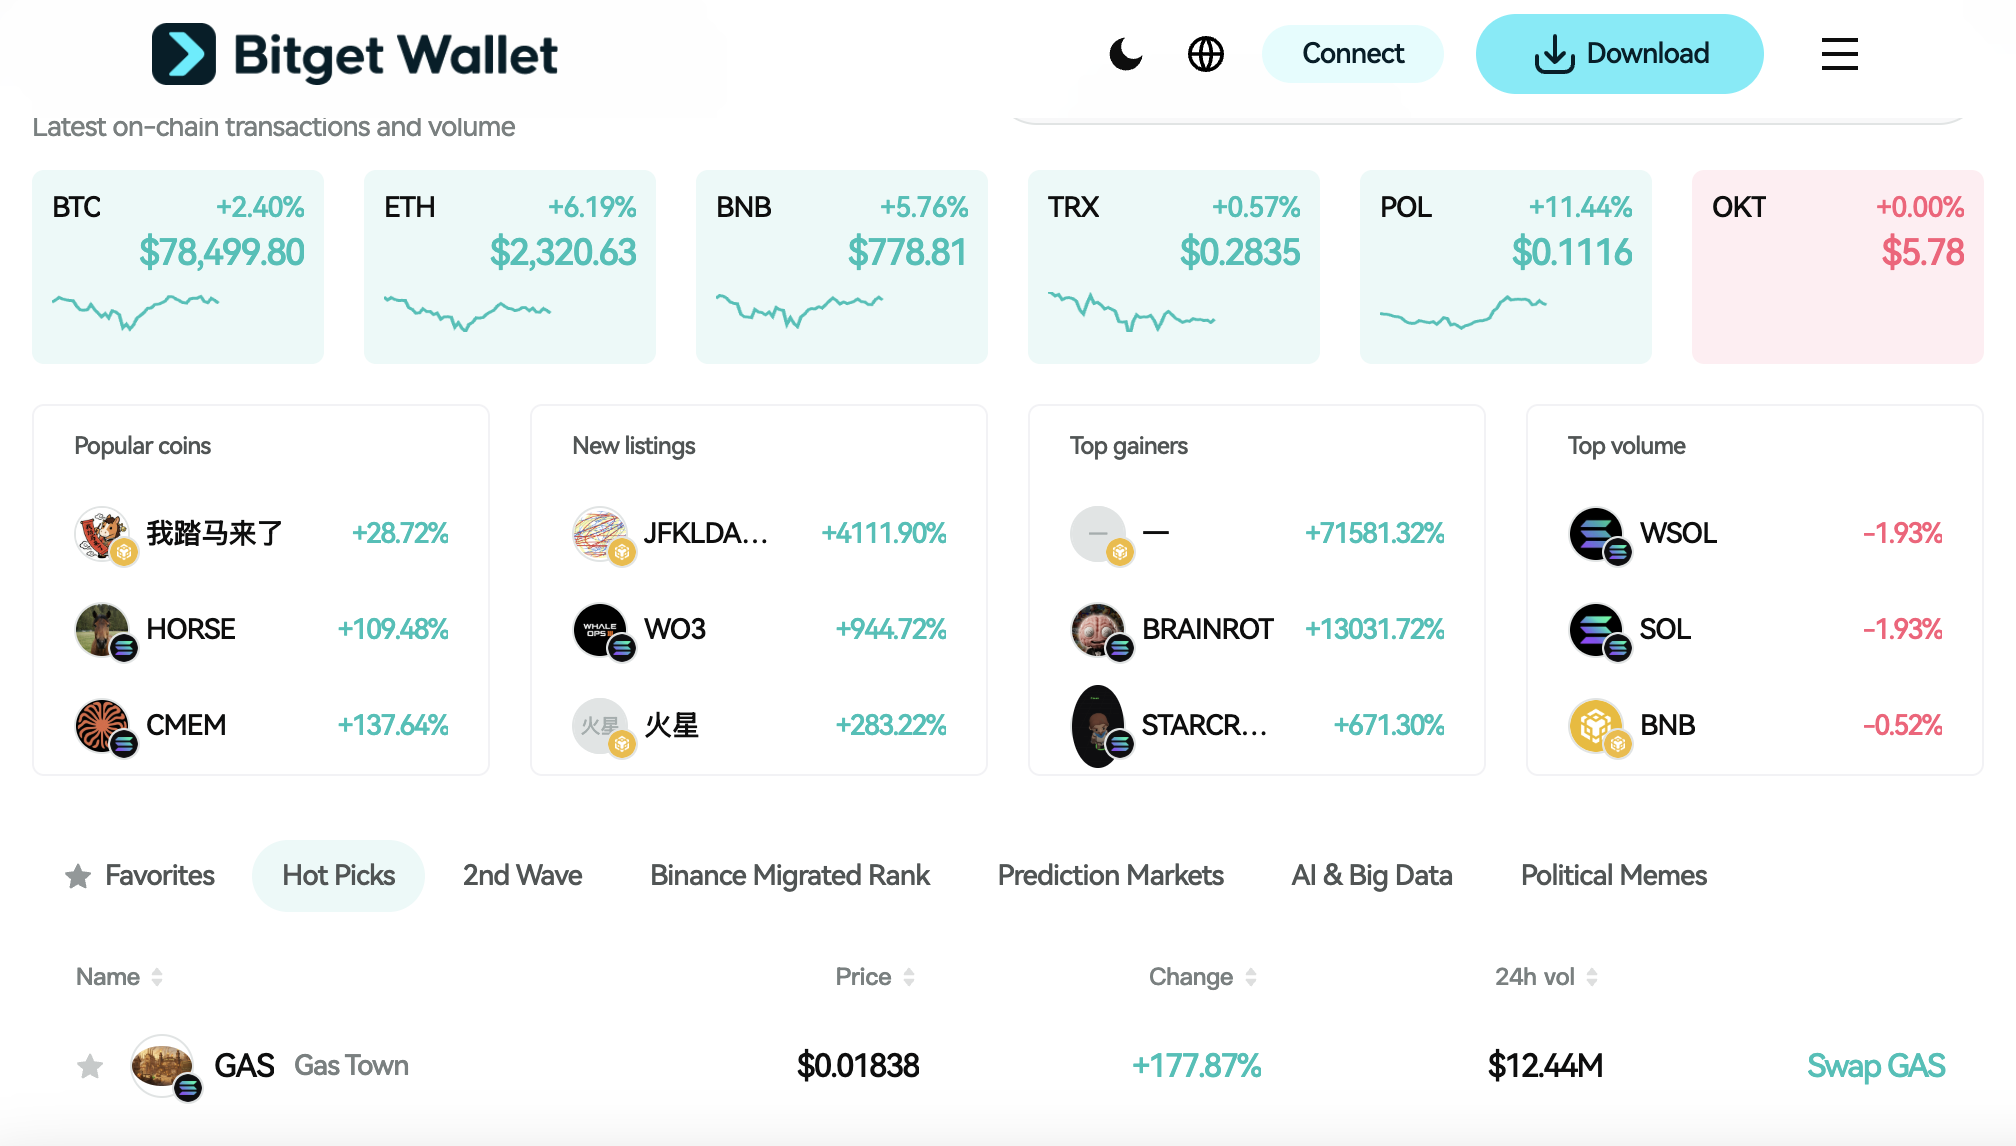Screen dimensions: 2016x1146
Task: Click the Connect button
Action: click(x=1352, y=54)
